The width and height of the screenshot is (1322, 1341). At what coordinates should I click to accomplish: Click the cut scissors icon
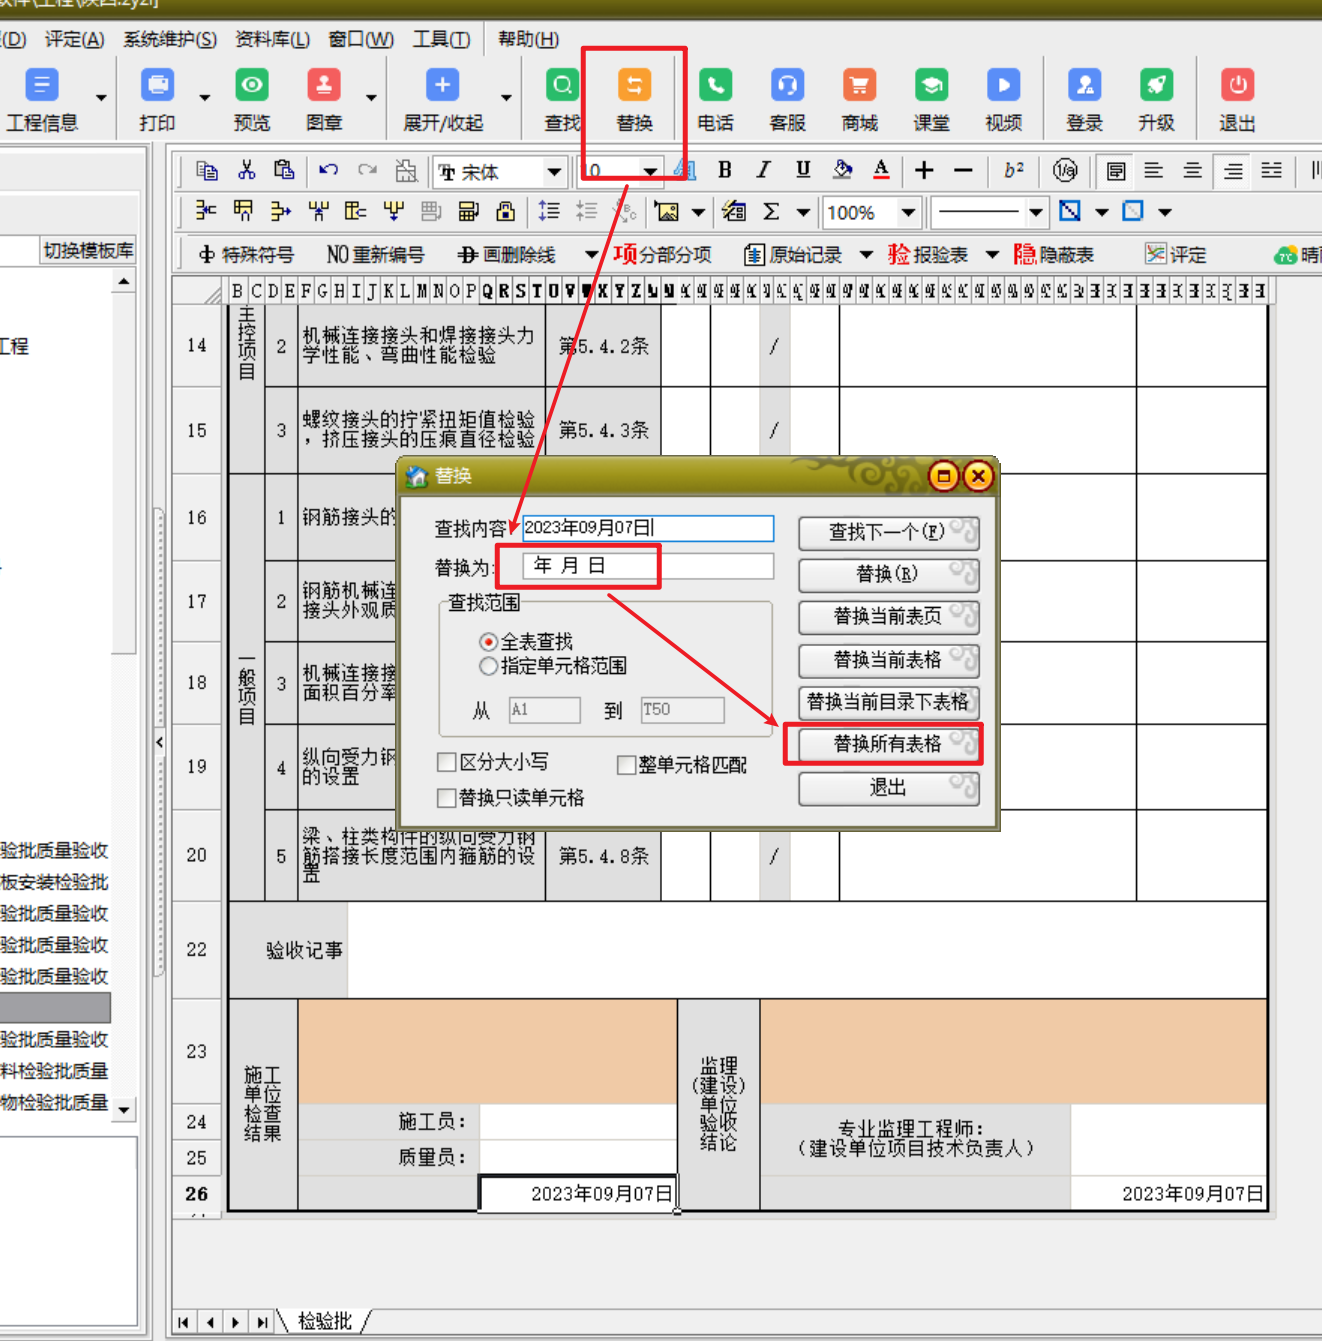click(246, 171)
